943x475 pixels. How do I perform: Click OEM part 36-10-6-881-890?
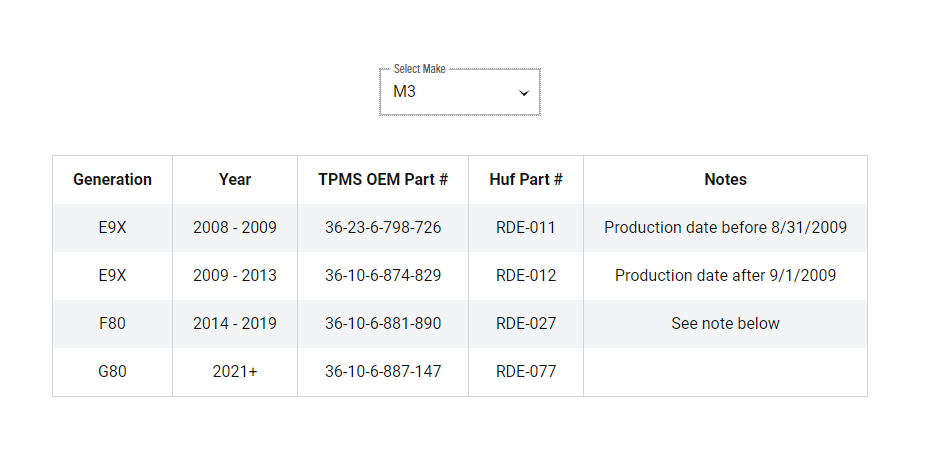pyautogui.click(x=383, y=323)
